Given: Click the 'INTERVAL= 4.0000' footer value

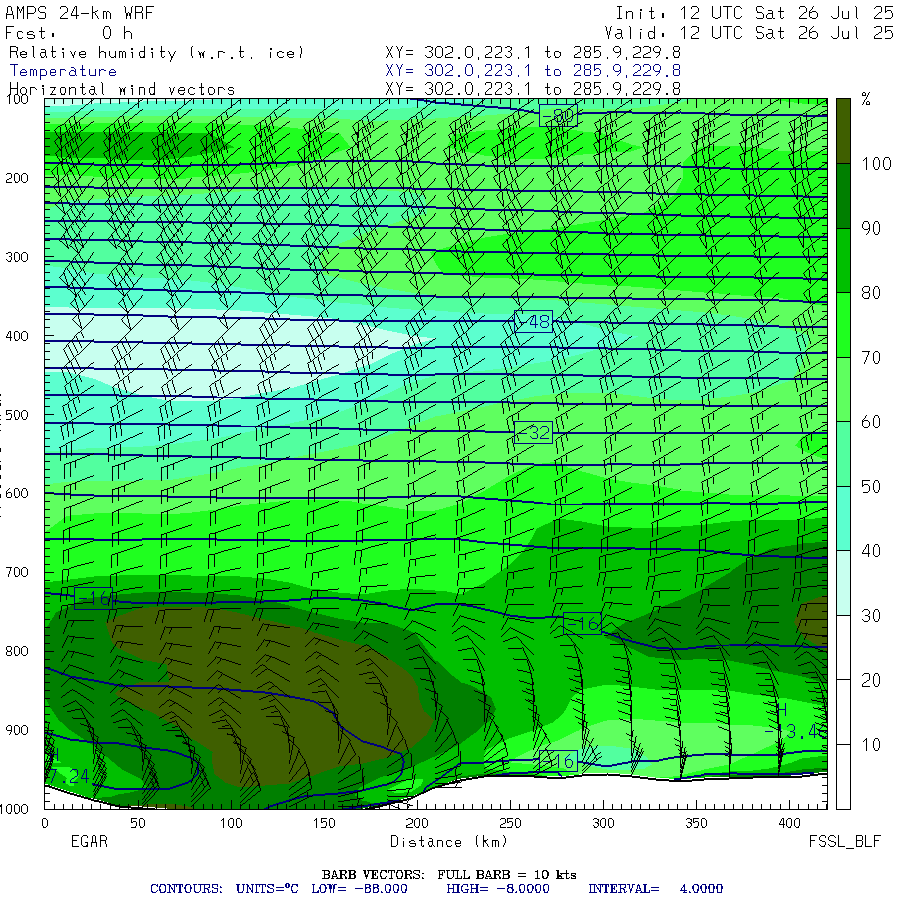Looking at the screenshot, I should click(x=655, y=889).
